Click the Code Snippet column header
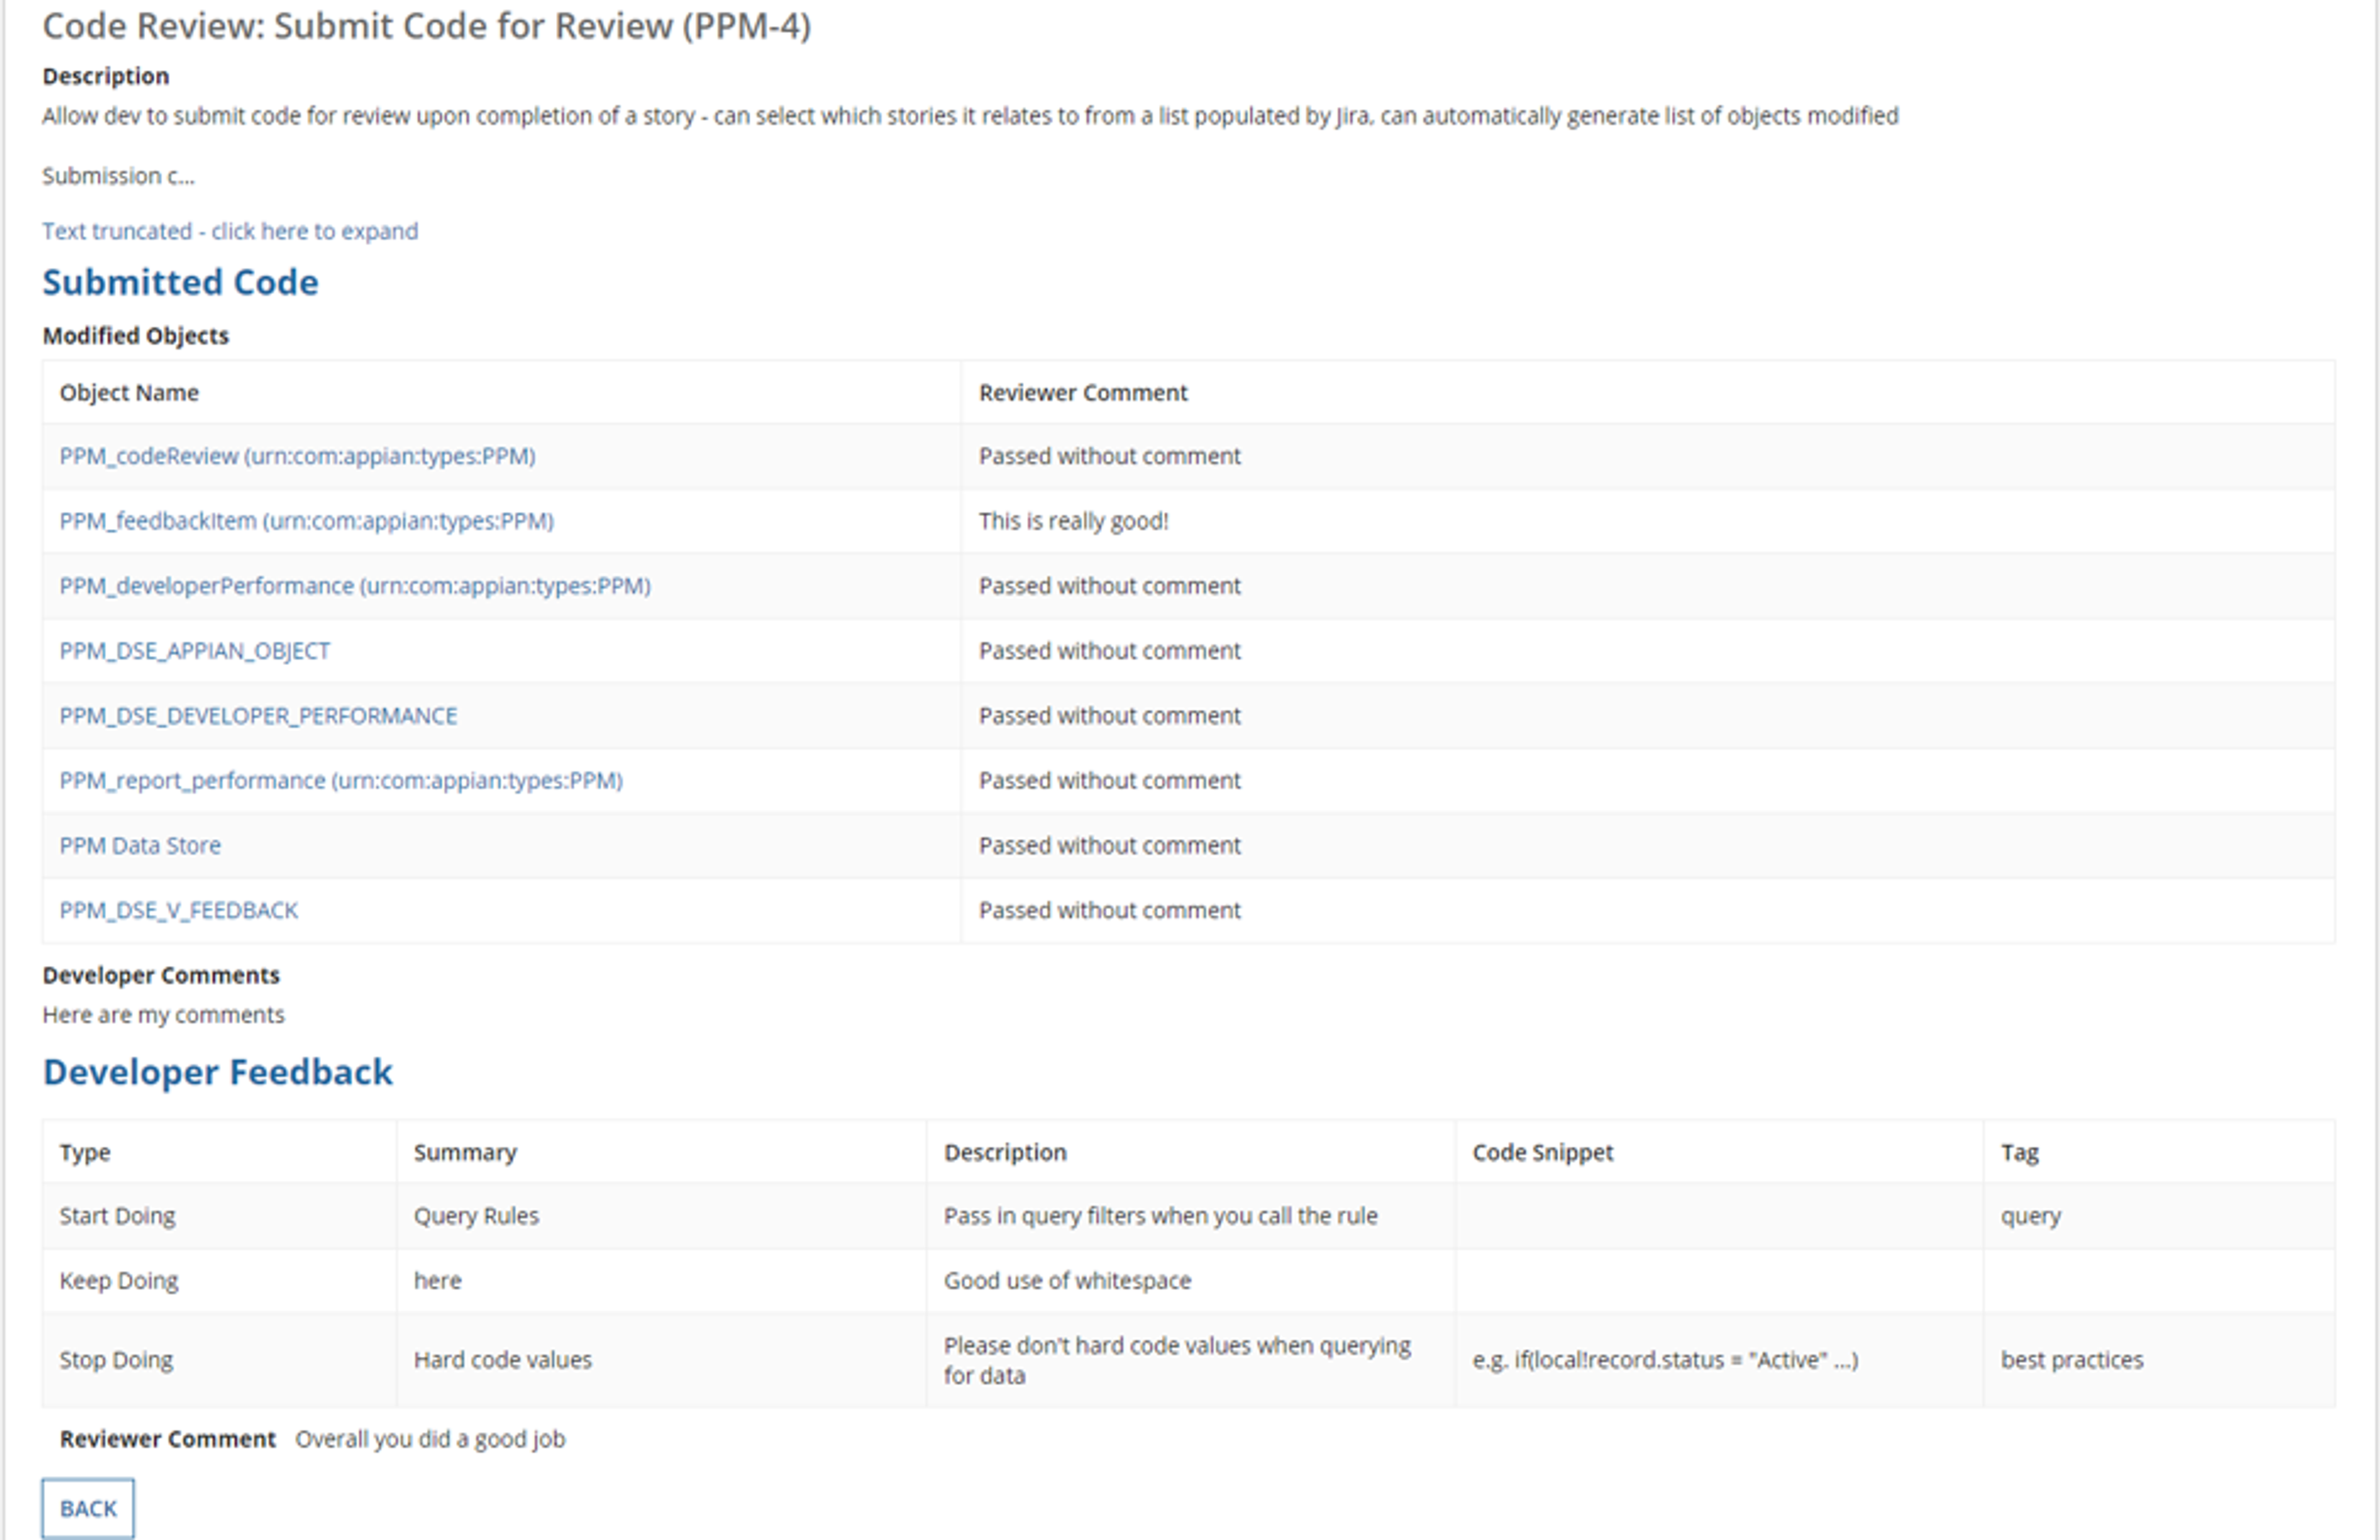The image size is (2380, 1540). tap(1542, 1152)
